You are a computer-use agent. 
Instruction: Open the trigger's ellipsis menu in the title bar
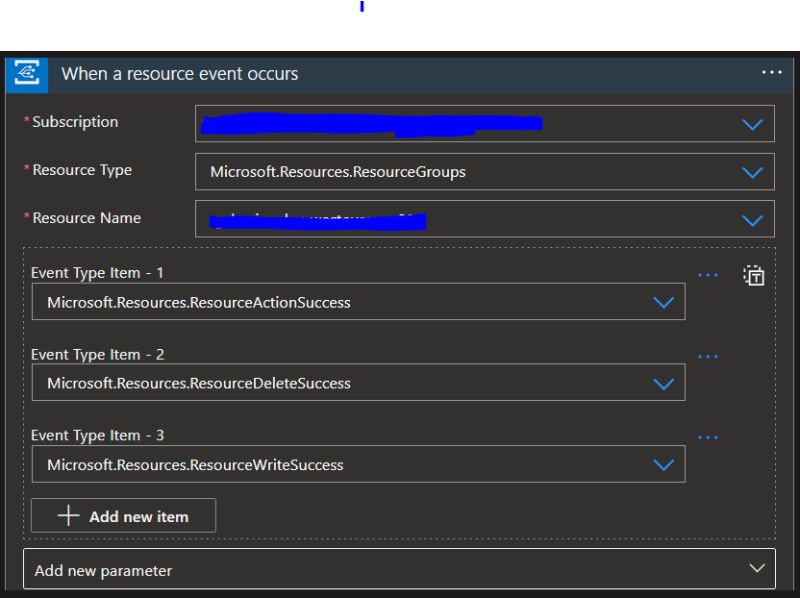click(771, 72)
